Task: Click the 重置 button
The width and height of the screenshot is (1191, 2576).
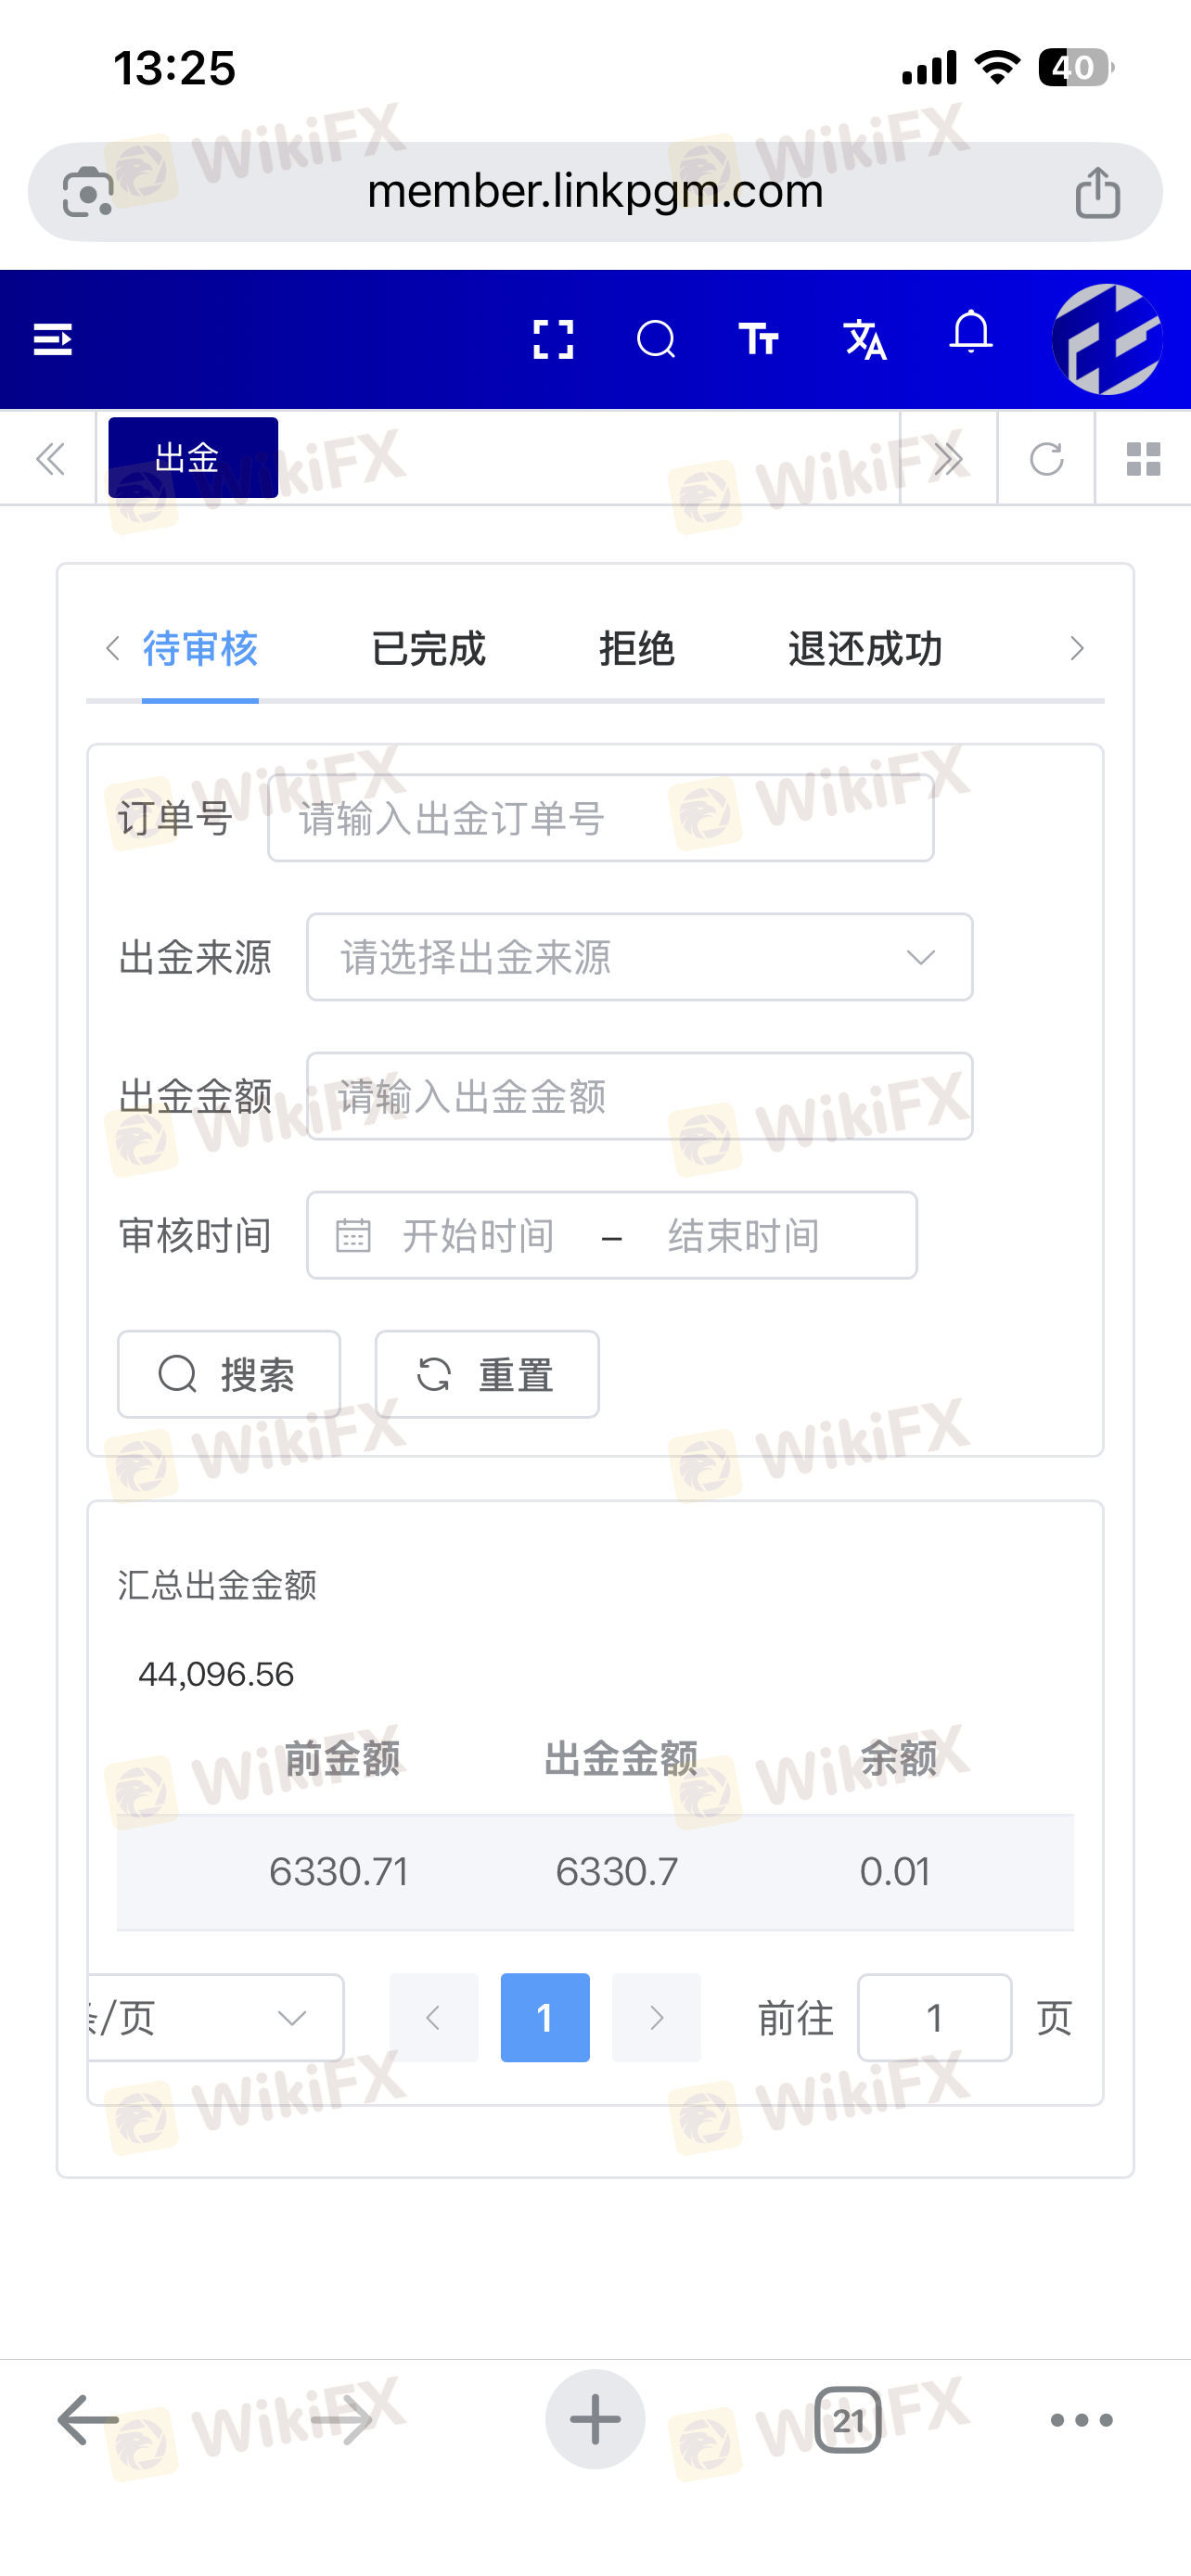Action: coord(487,1374)
